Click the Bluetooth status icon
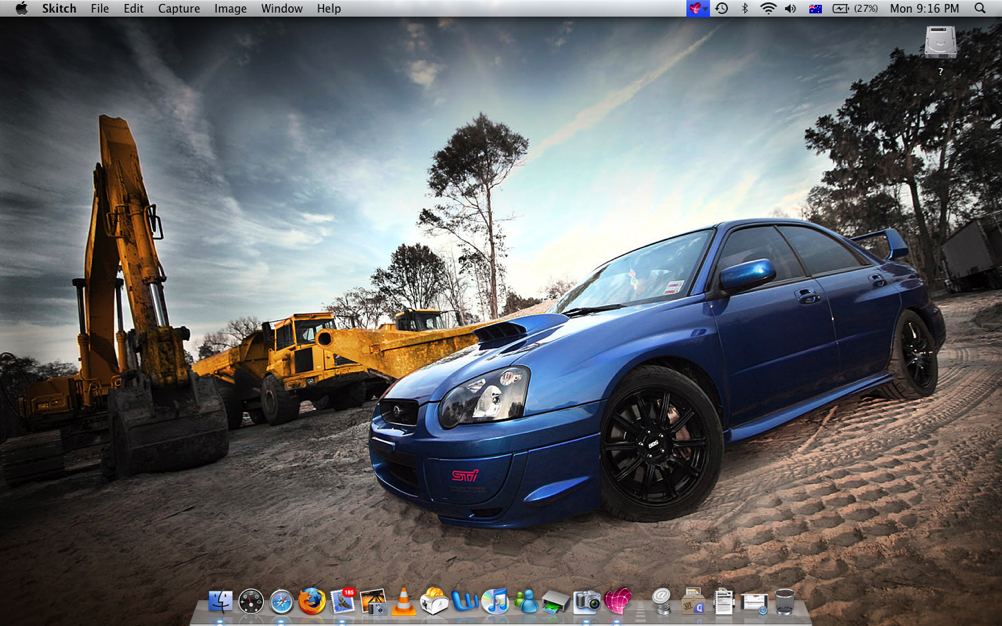This screenshot has width=1002, height=626. point(744,8)
